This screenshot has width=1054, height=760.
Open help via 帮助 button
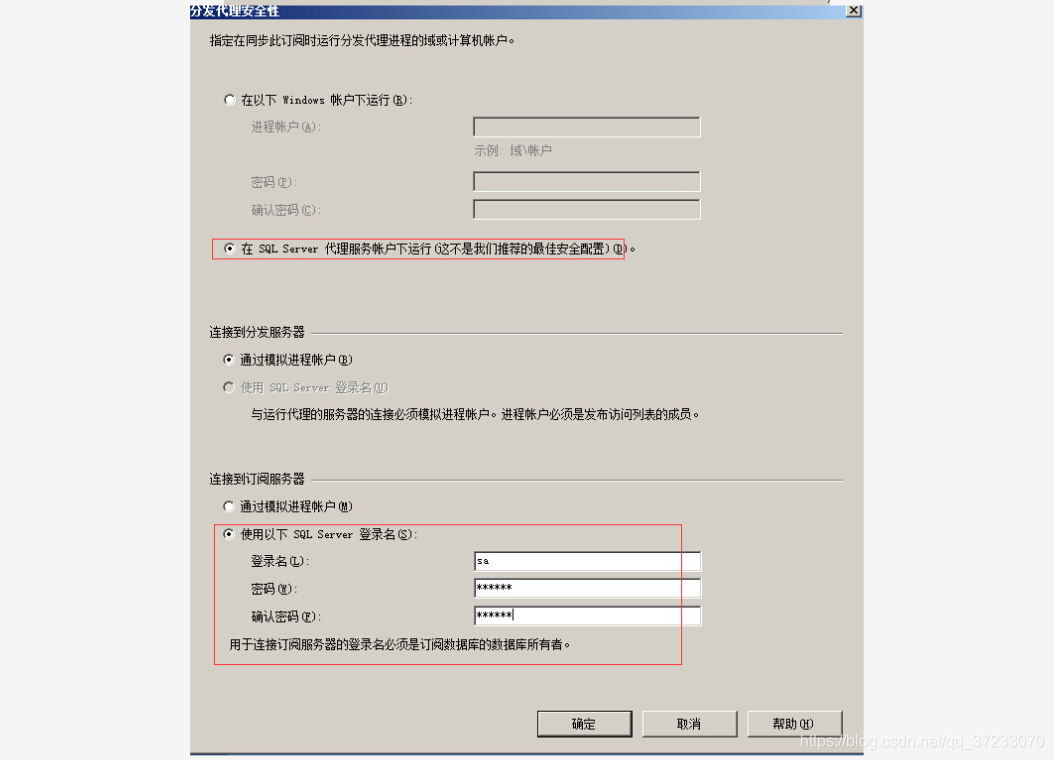click(794, 724)
